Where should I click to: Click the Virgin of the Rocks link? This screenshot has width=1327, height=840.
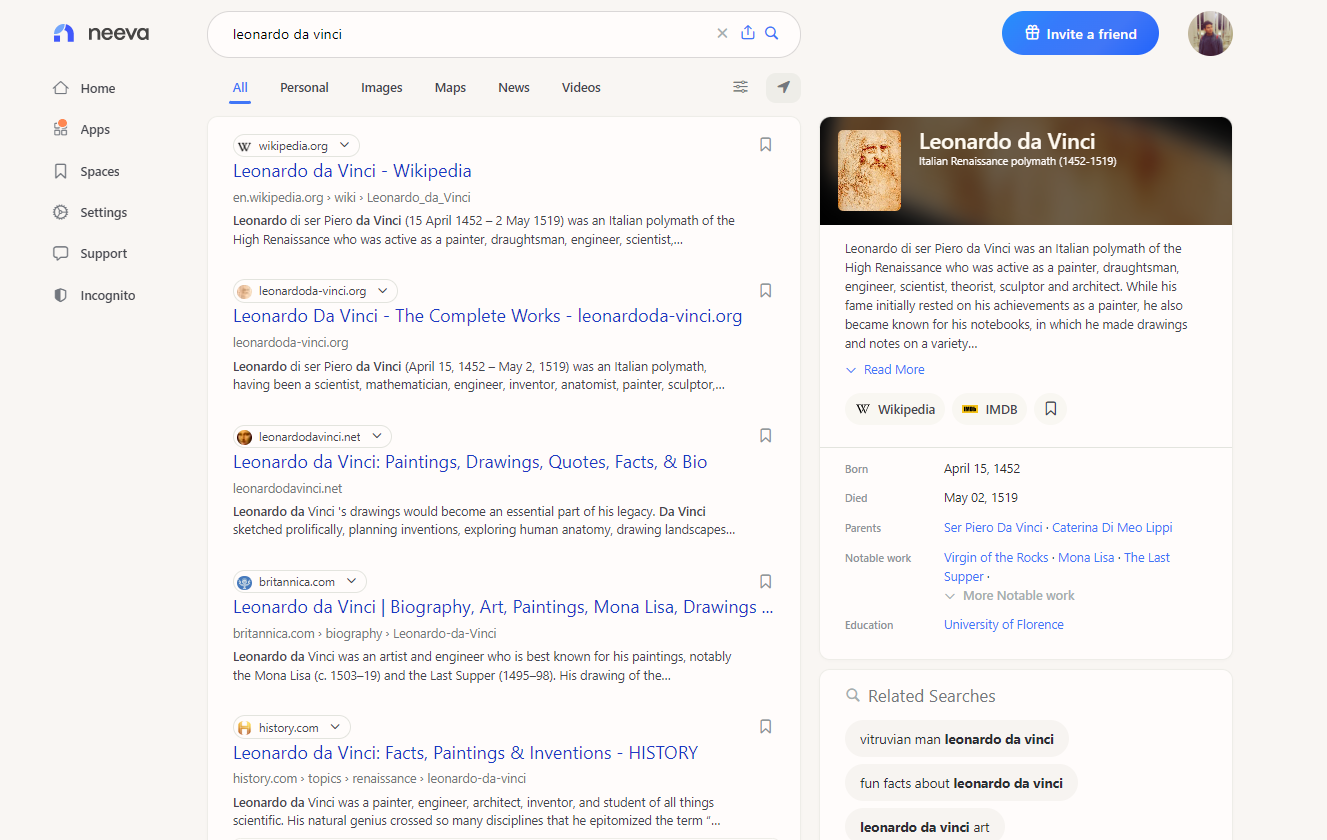(996, 557)
